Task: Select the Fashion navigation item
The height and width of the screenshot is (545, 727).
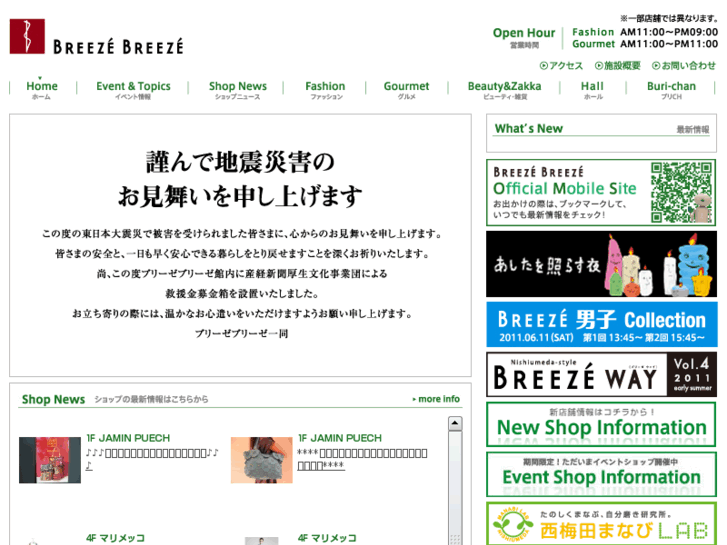Action: click(325, 89)
